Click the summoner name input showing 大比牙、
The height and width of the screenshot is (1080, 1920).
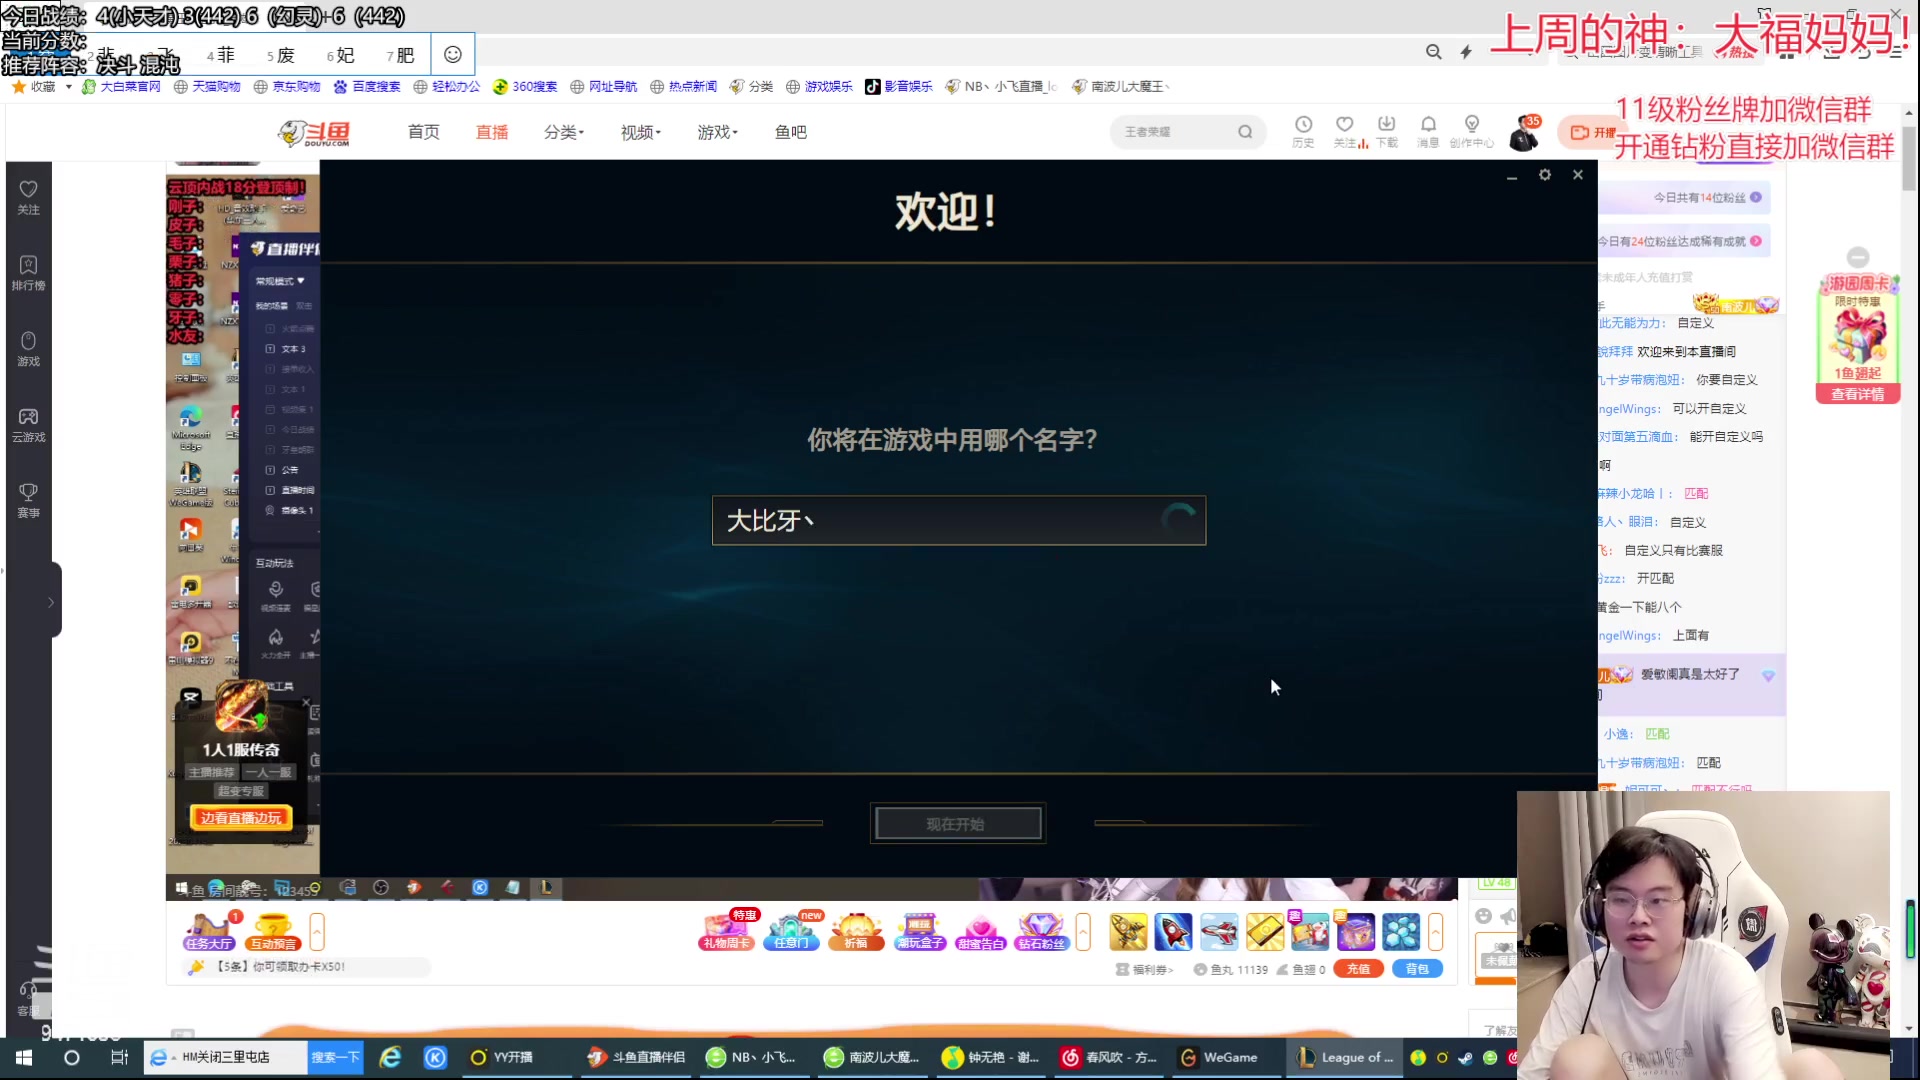pos(958,520)
